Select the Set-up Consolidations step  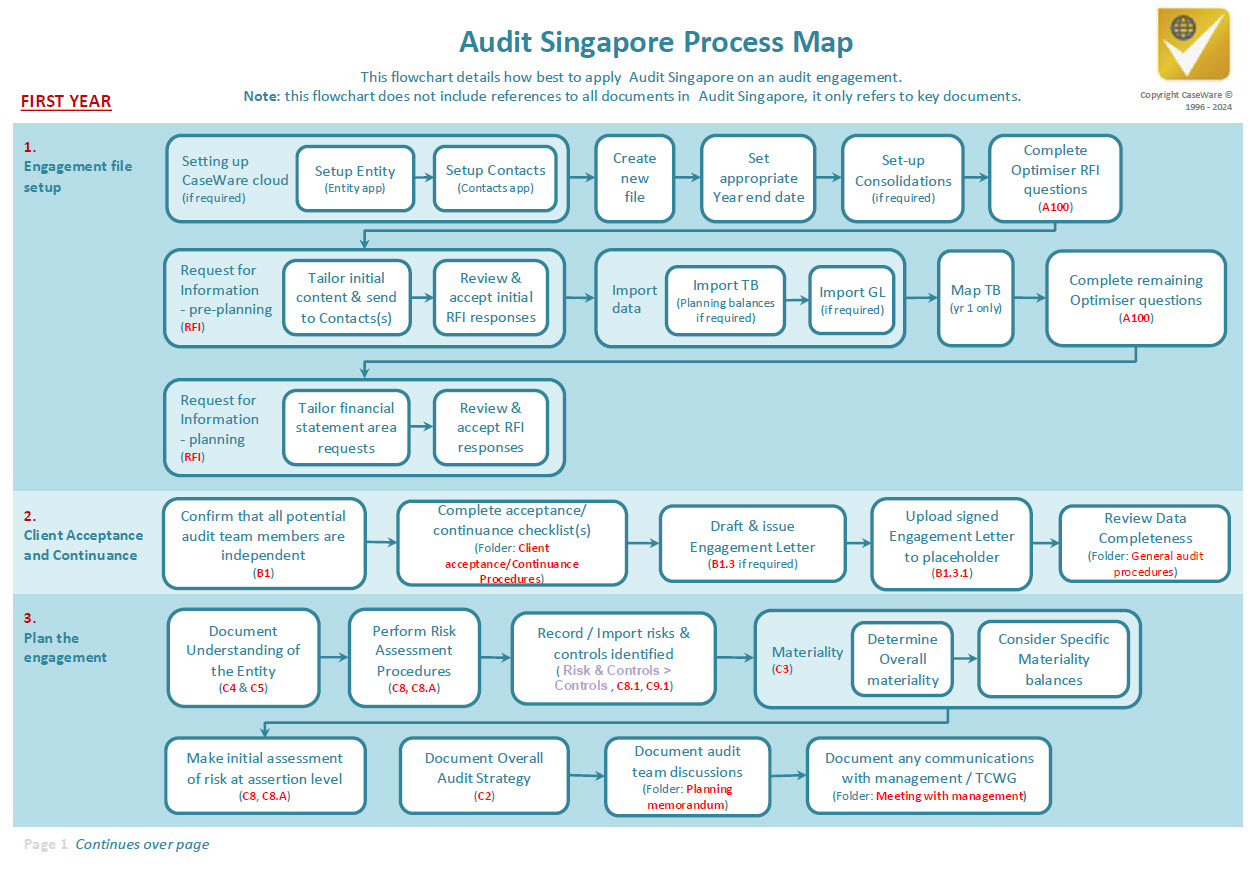point(902,179)
